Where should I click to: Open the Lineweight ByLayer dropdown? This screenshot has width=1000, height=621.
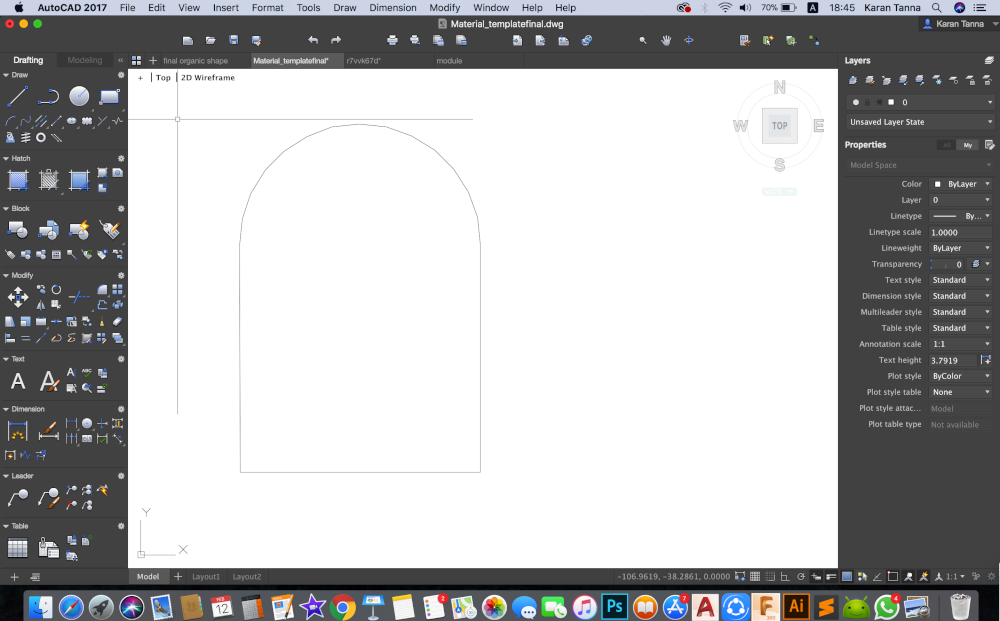[961, 248]
